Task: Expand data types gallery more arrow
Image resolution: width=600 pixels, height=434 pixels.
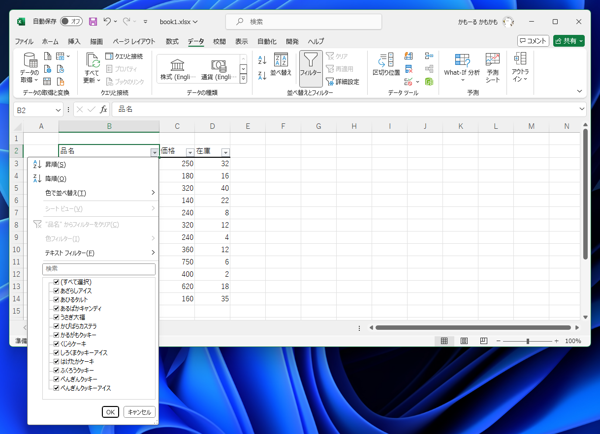Action: tap(243, 78)
